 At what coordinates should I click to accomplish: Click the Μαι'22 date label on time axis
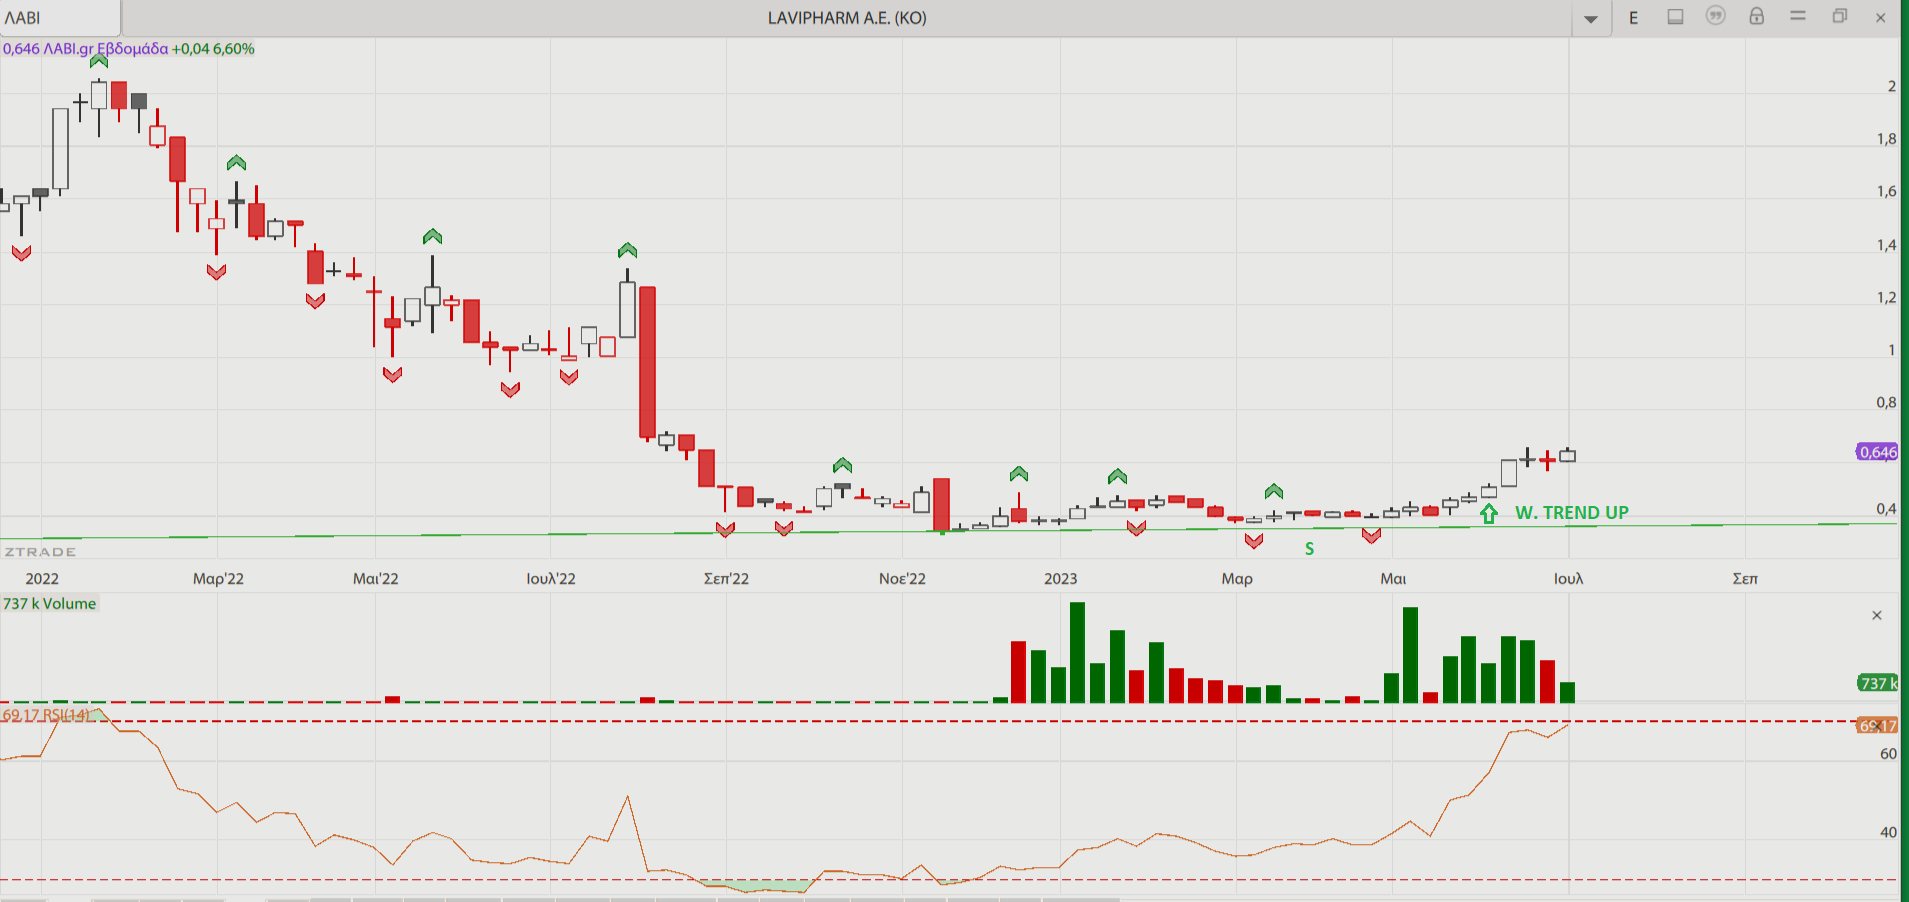376,578
